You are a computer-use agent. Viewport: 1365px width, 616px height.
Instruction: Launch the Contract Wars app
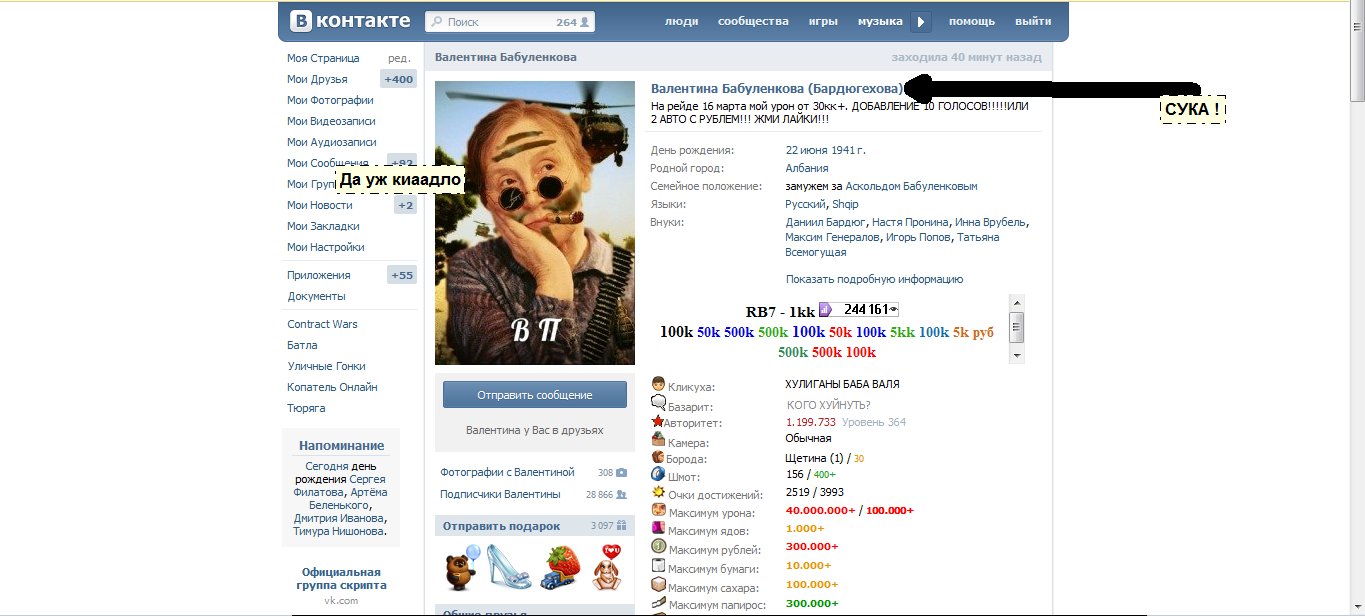[x=322, y=324]
